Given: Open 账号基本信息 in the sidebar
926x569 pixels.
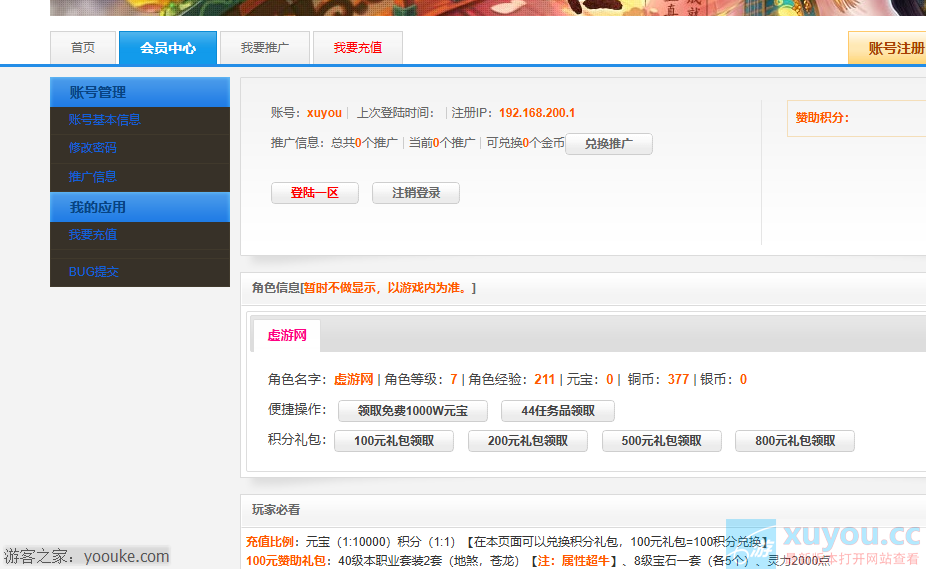Looking at the screenshot, I should 104,120.
